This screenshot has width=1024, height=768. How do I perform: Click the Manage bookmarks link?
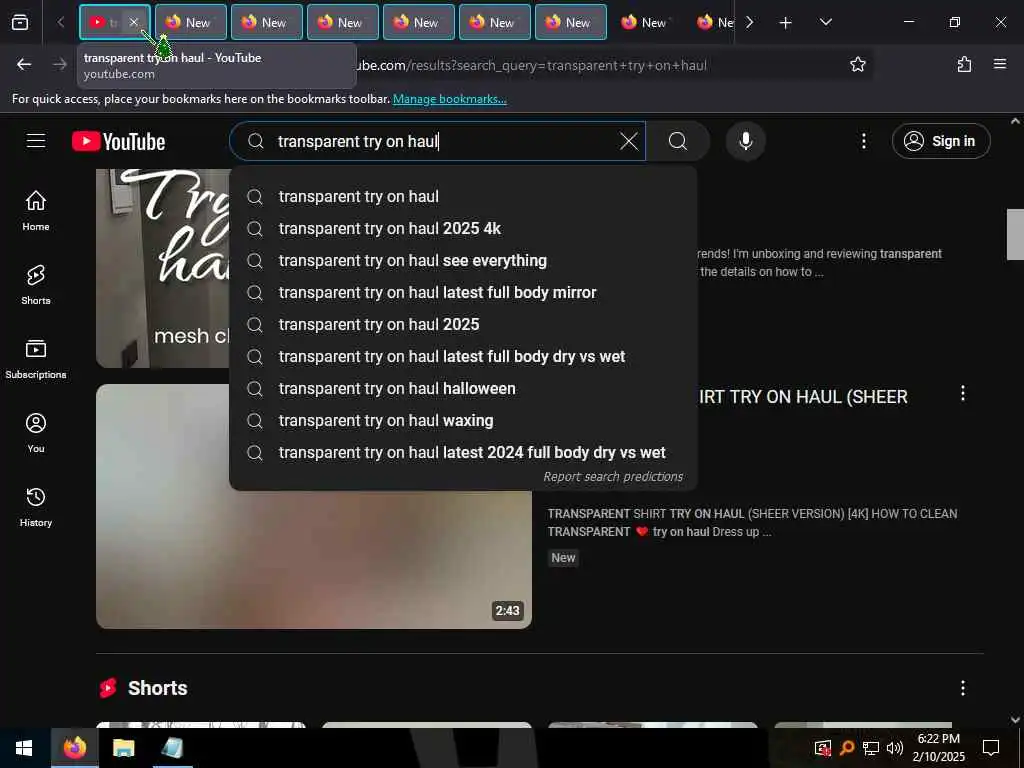449,99
